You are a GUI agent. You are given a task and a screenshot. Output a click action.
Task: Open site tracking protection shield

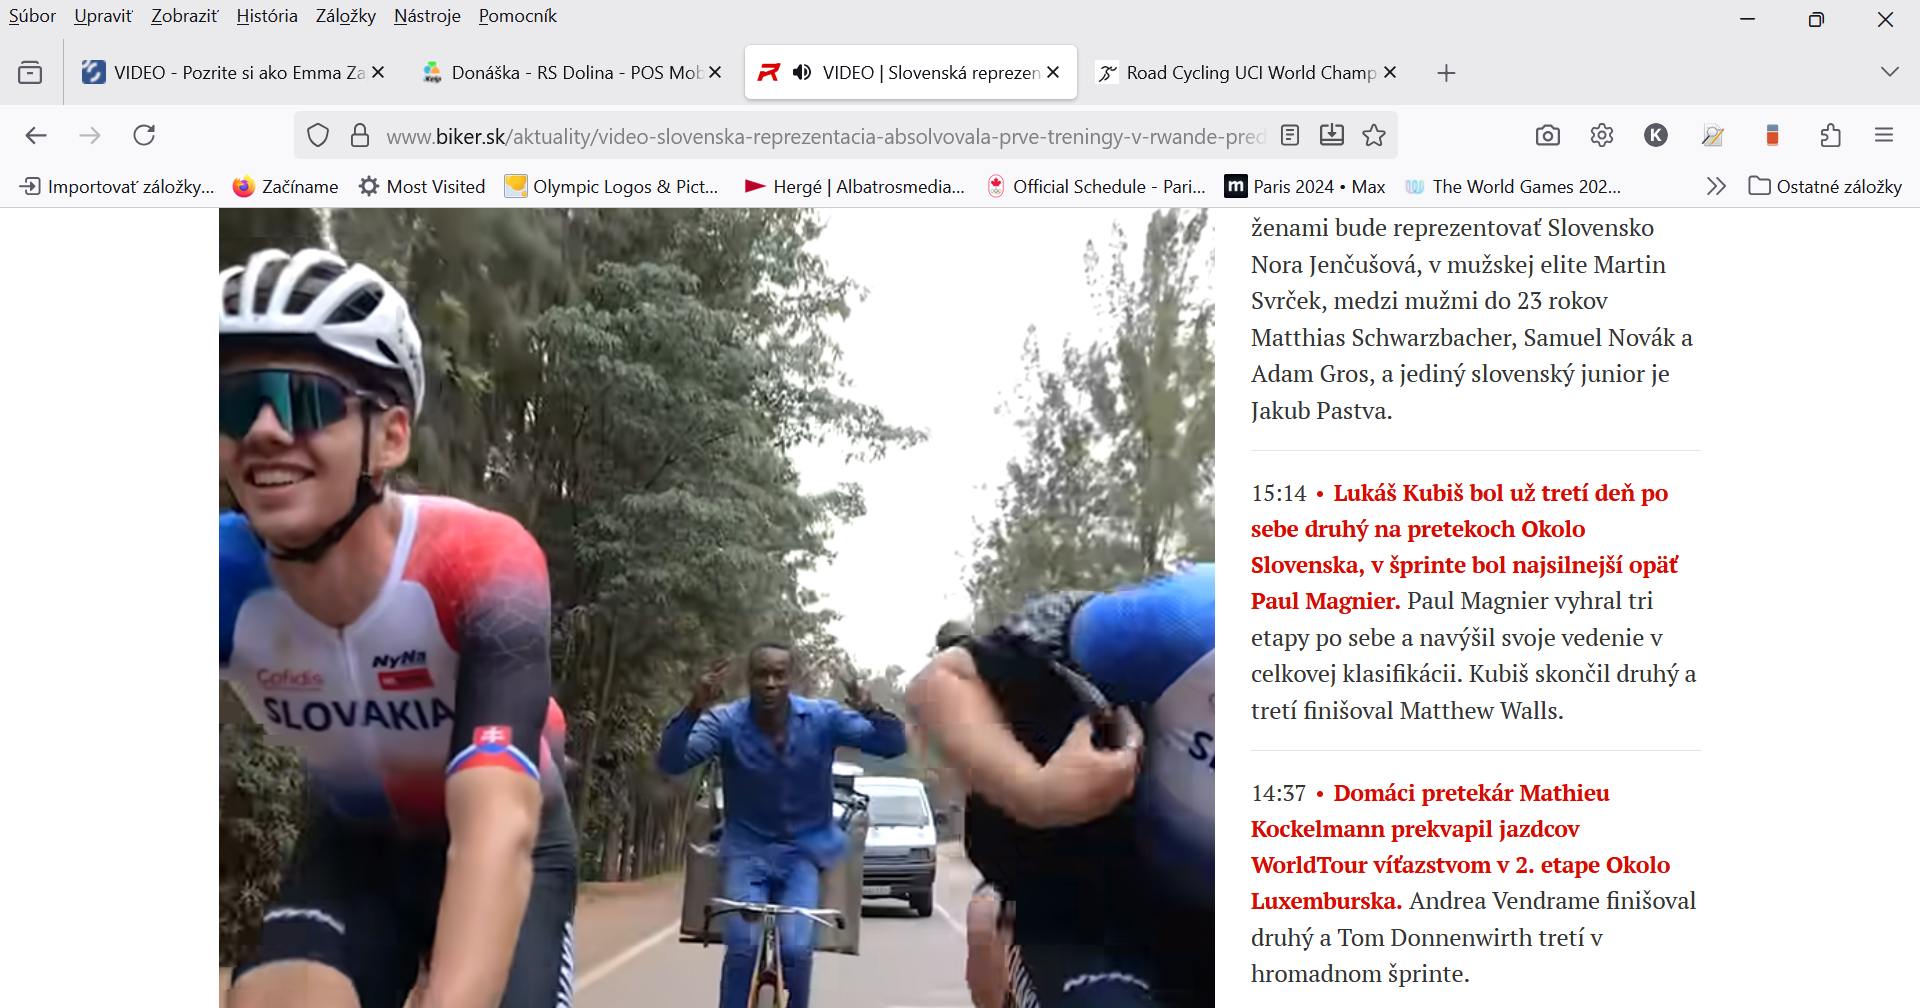coord(318,135)
